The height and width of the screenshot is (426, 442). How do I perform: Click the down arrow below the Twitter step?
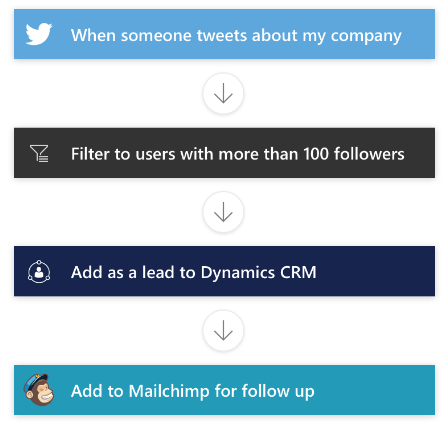coord(223,93)
